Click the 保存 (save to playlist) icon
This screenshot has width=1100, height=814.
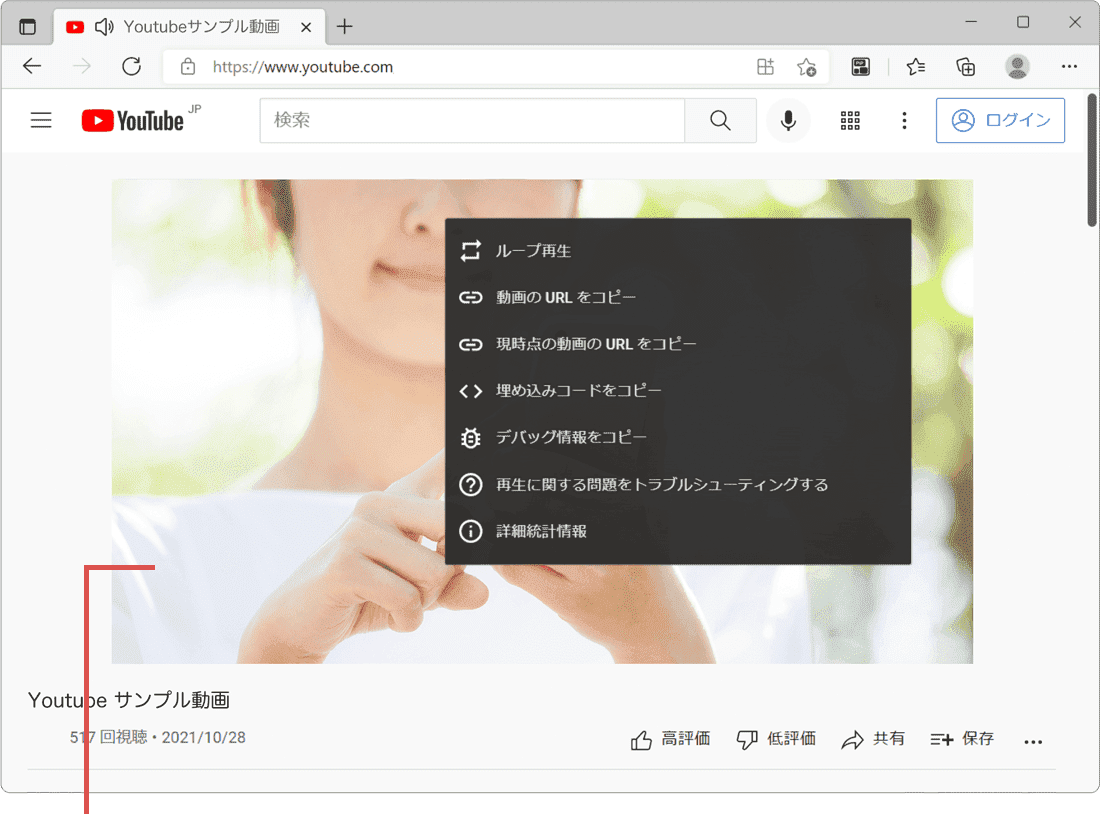tap(940, 738)
